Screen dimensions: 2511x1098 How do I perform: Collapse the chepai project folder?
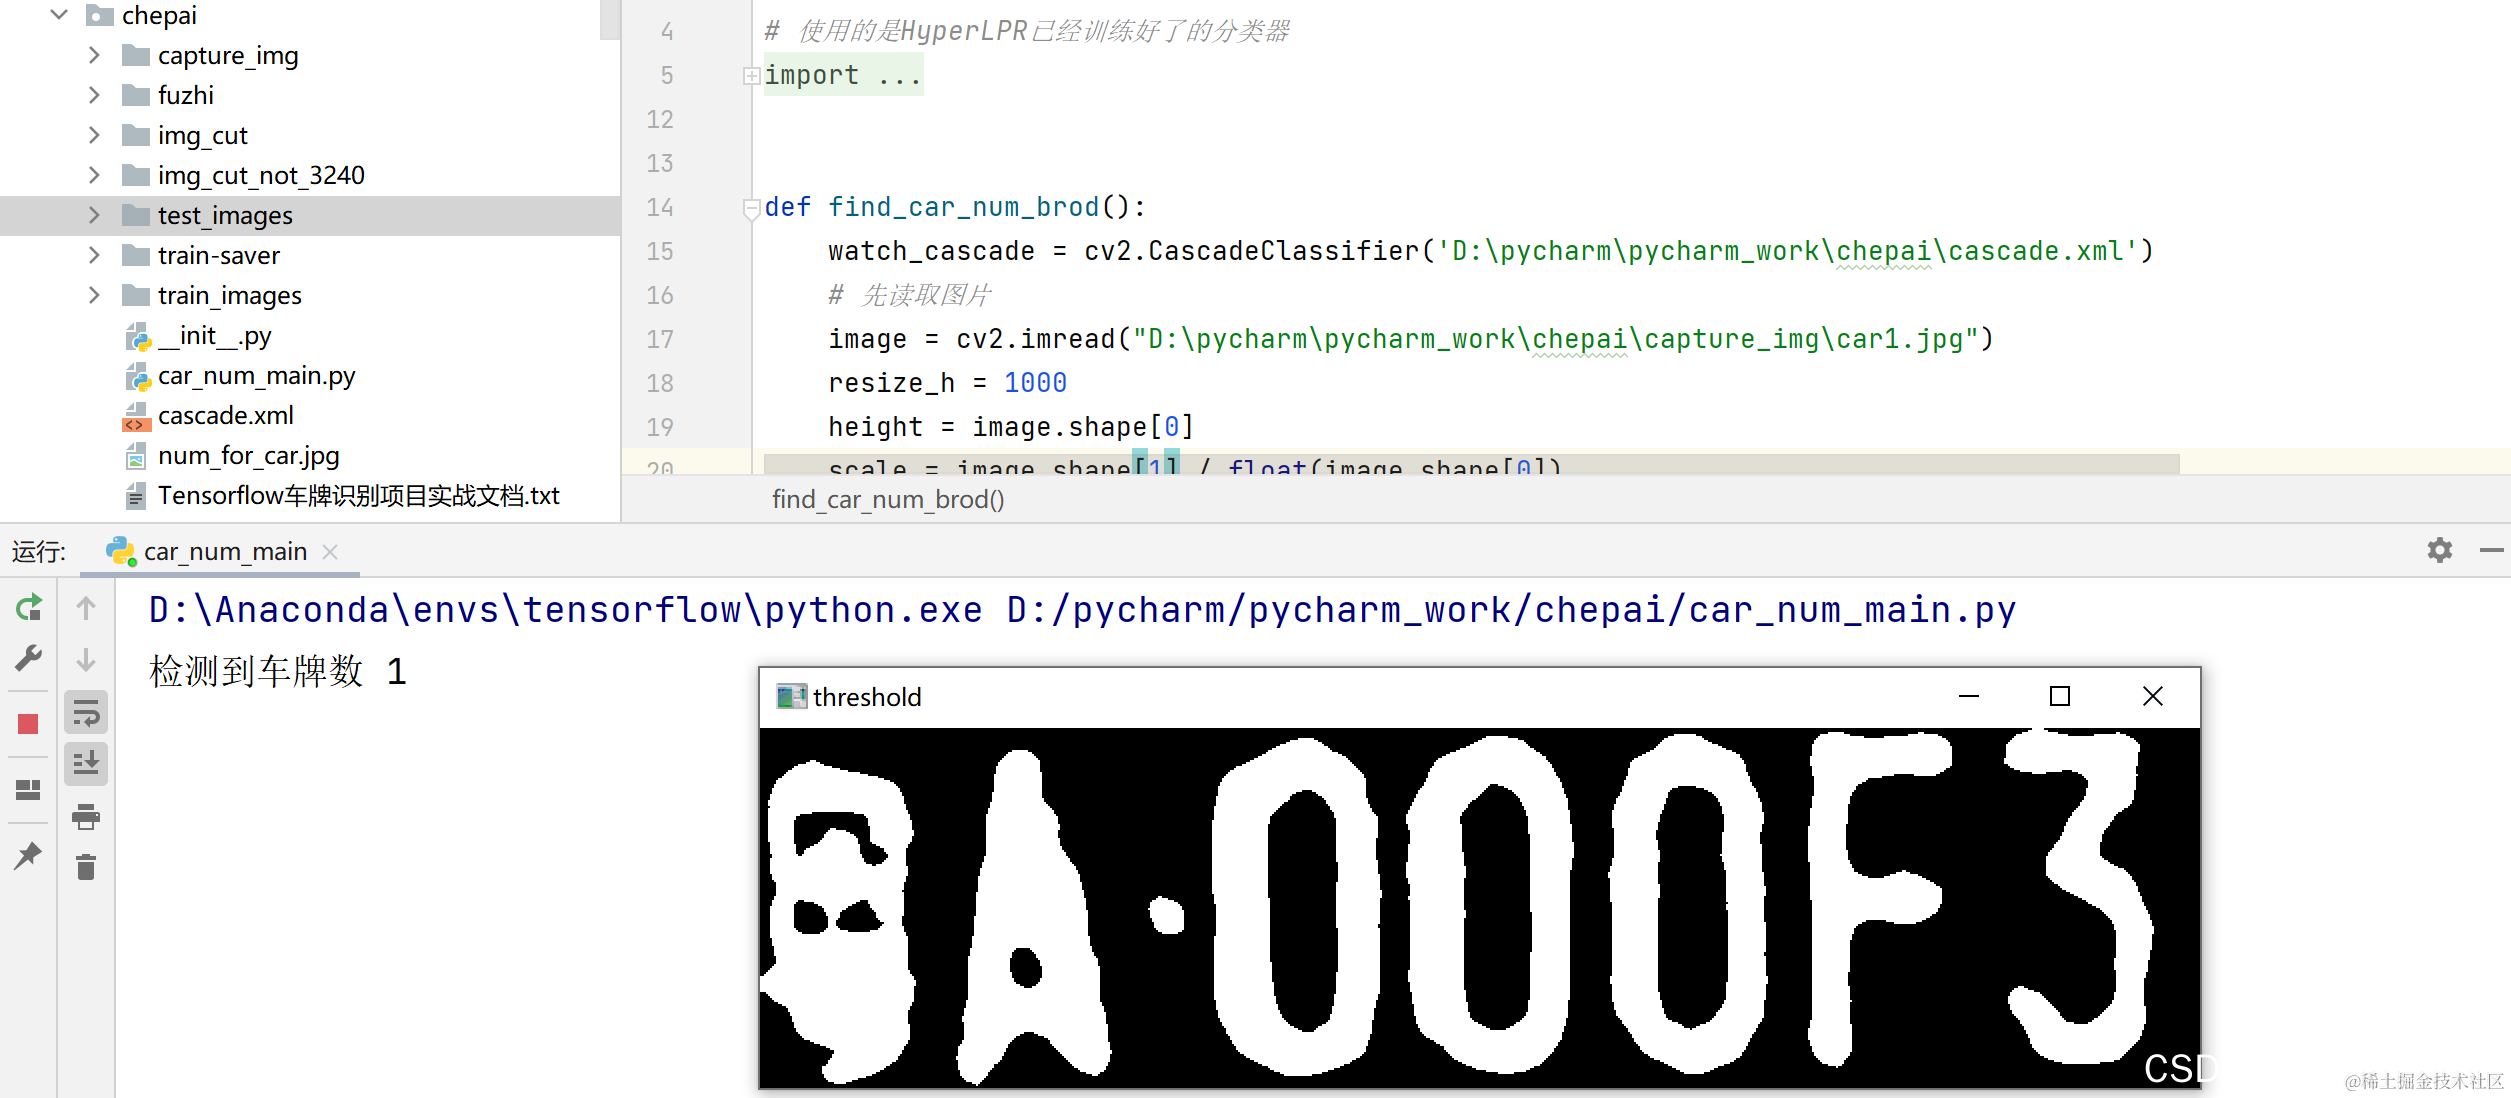(59, 15)
